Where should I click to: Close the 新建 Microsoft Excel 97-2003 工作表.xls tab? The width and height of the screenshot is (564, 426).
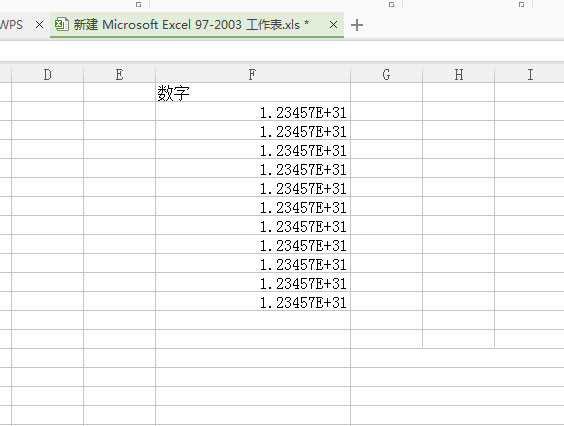coord(333,25)
